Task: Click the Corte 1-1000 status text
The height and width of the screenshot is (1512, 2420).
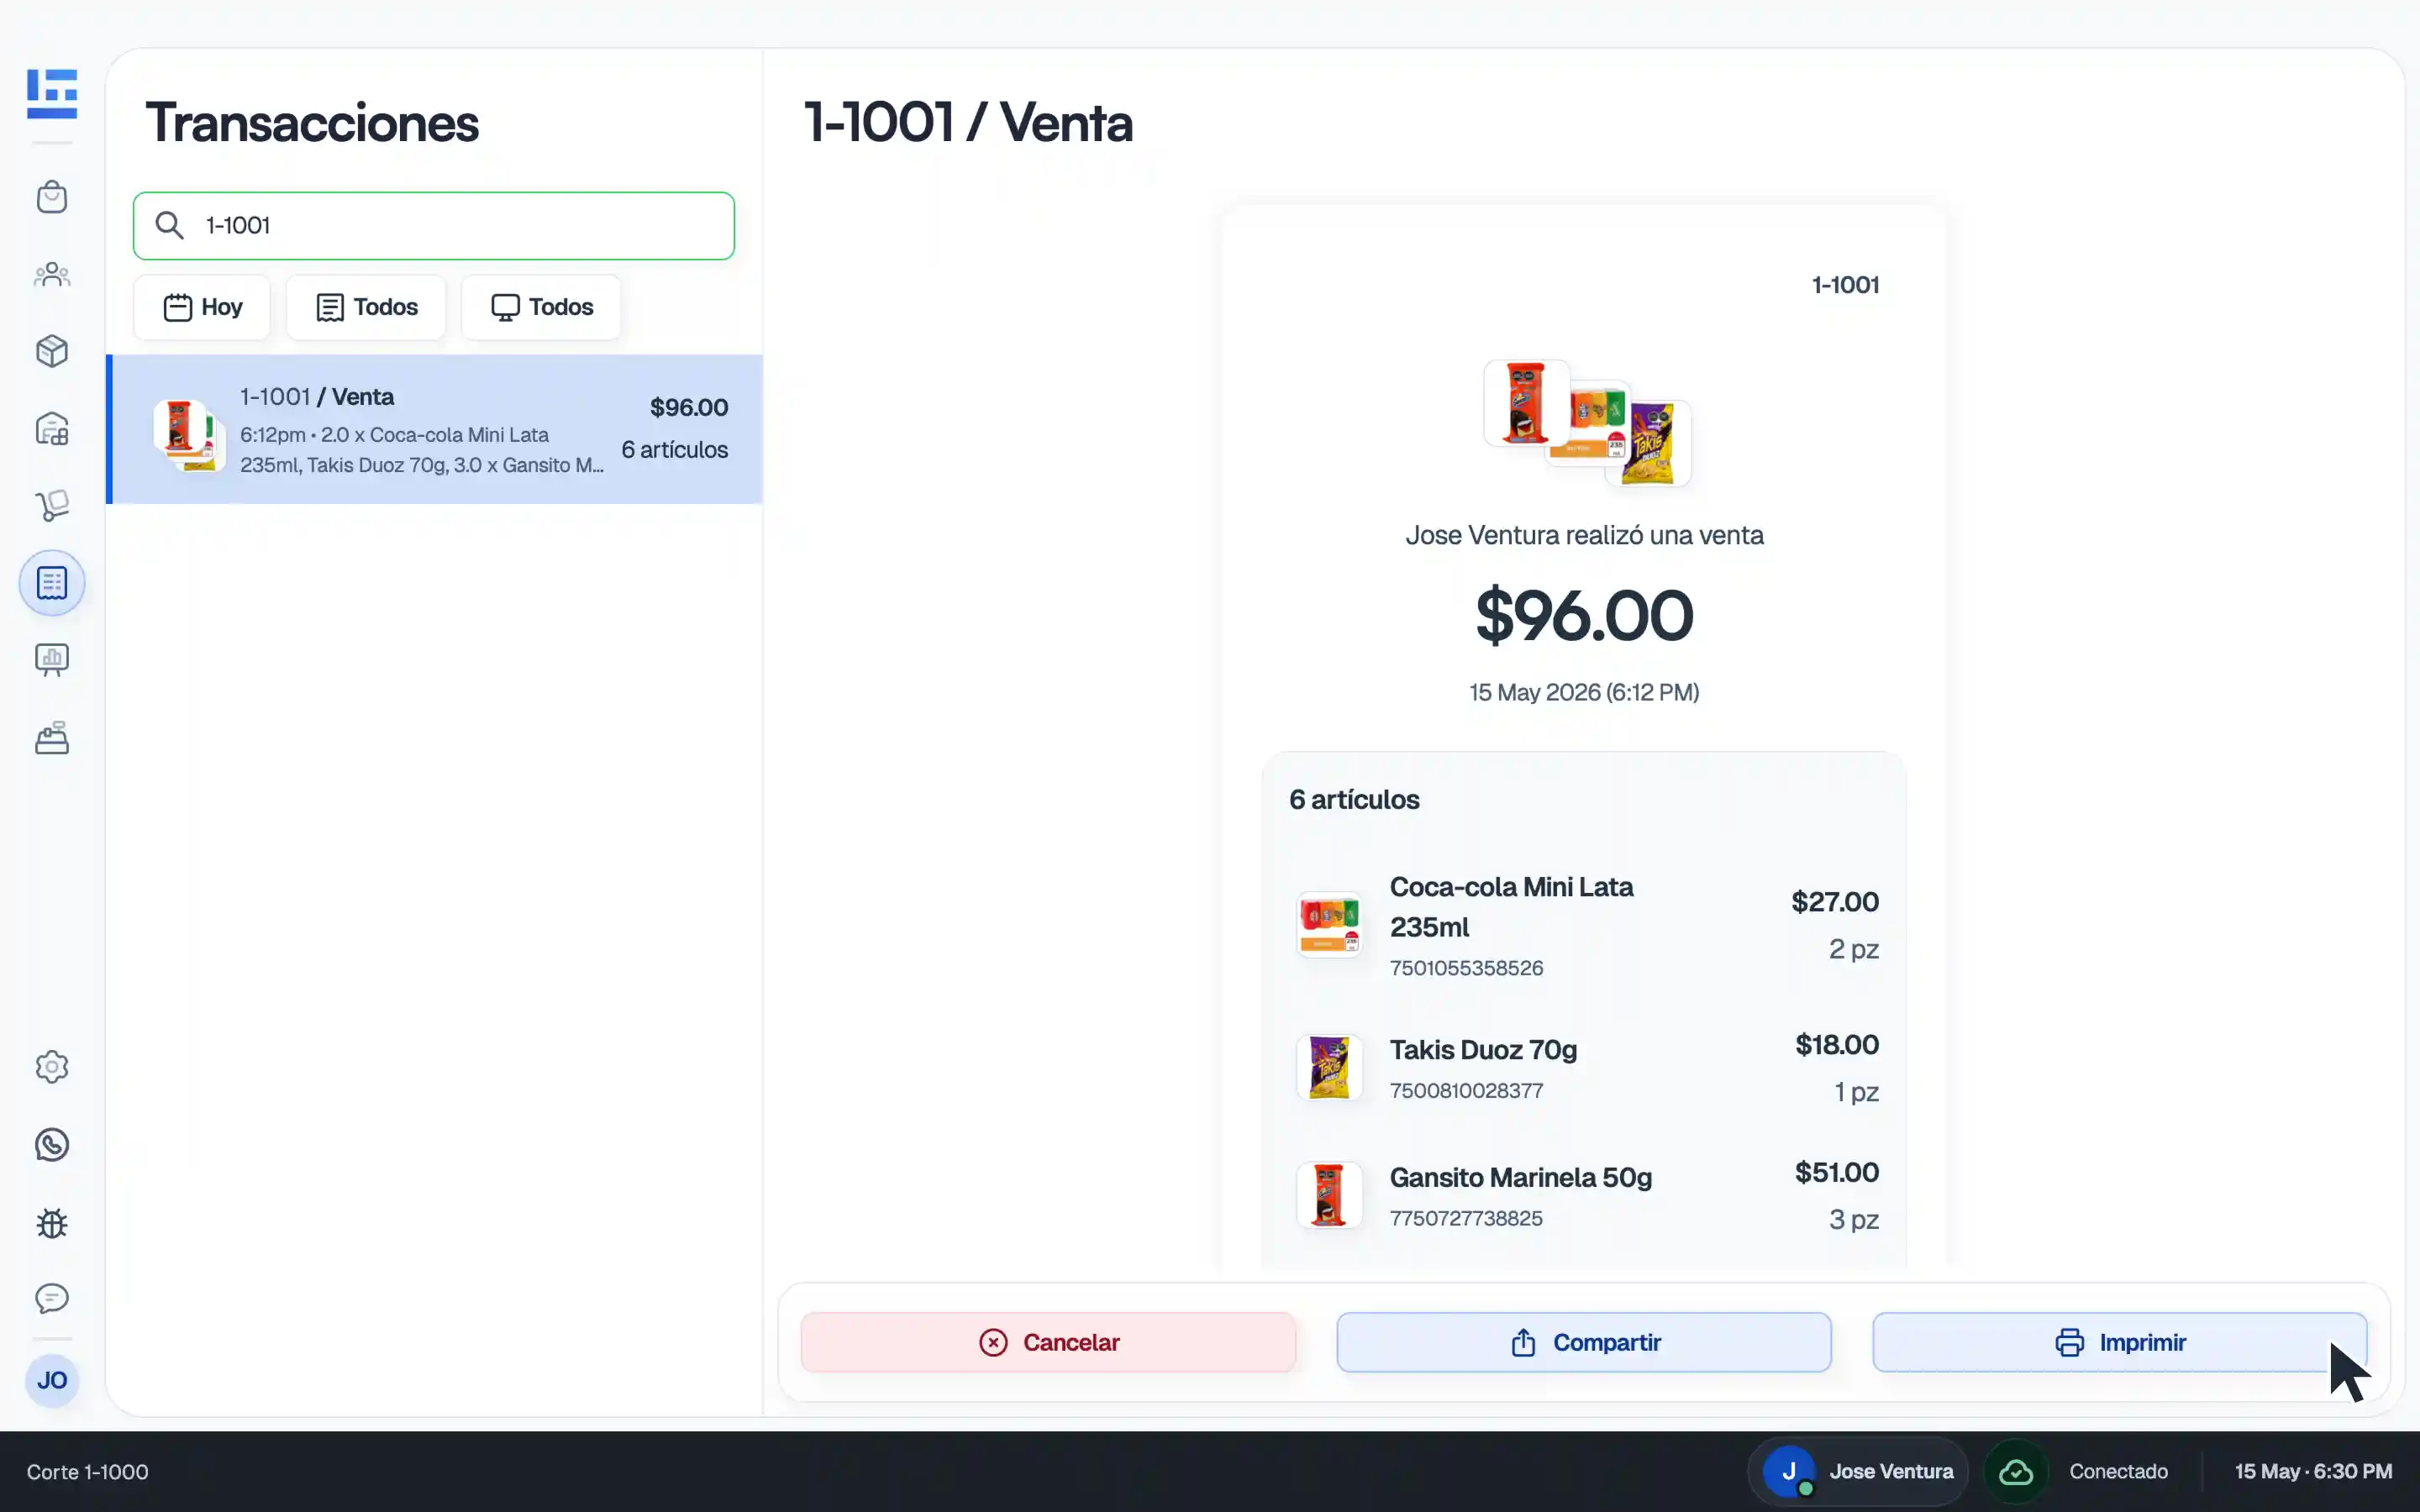Action: [88, 1472]
